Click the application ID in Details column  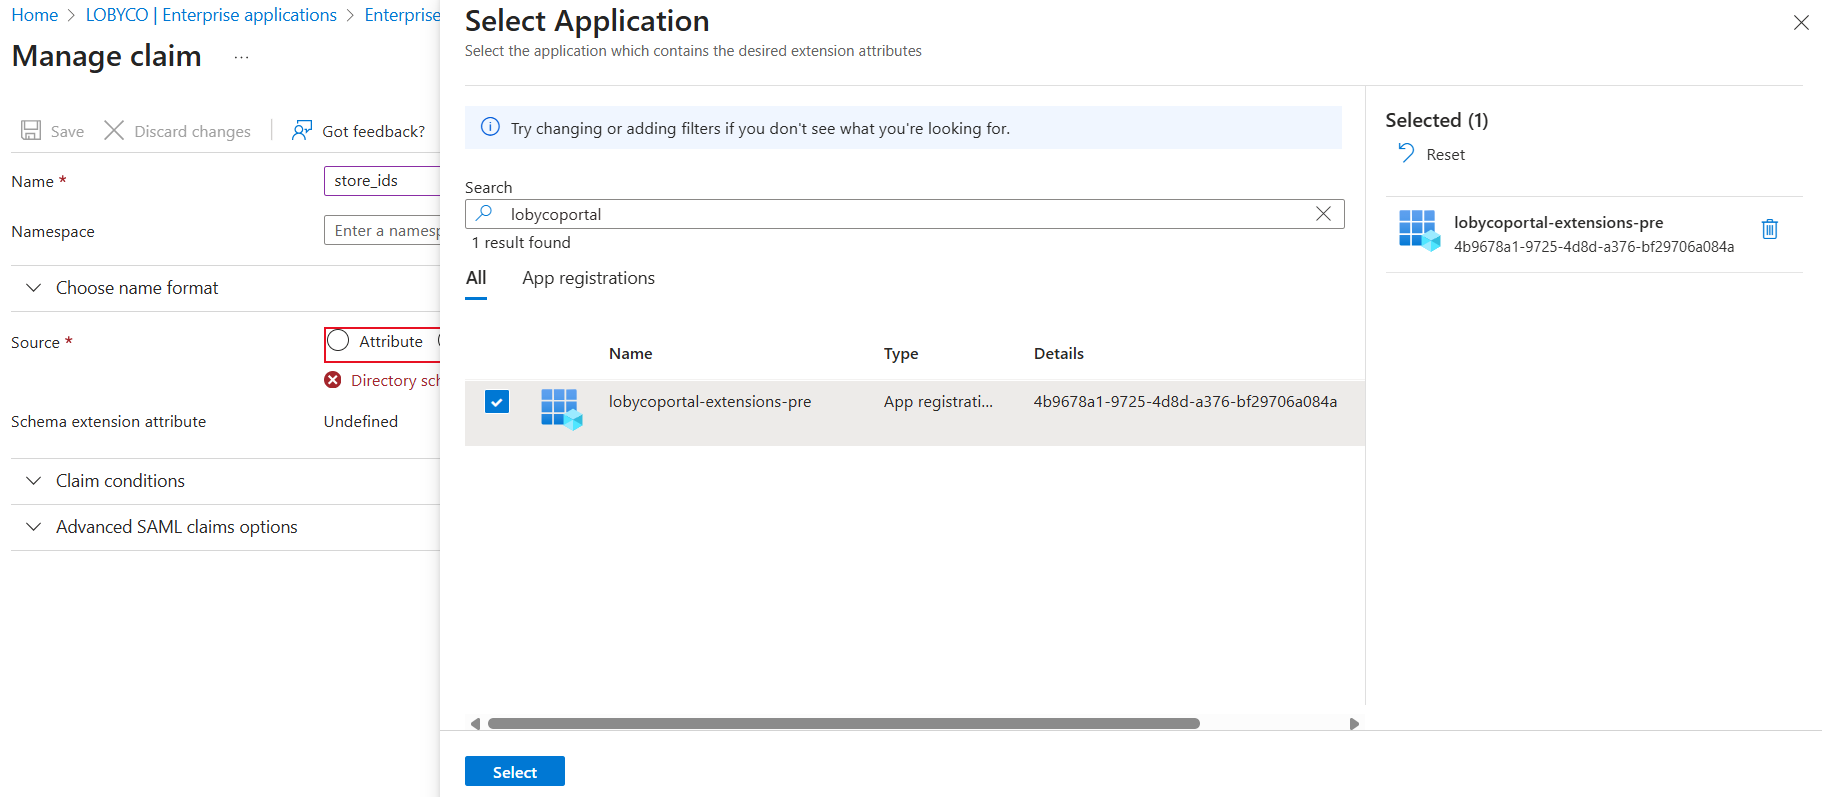[1185, 401]
